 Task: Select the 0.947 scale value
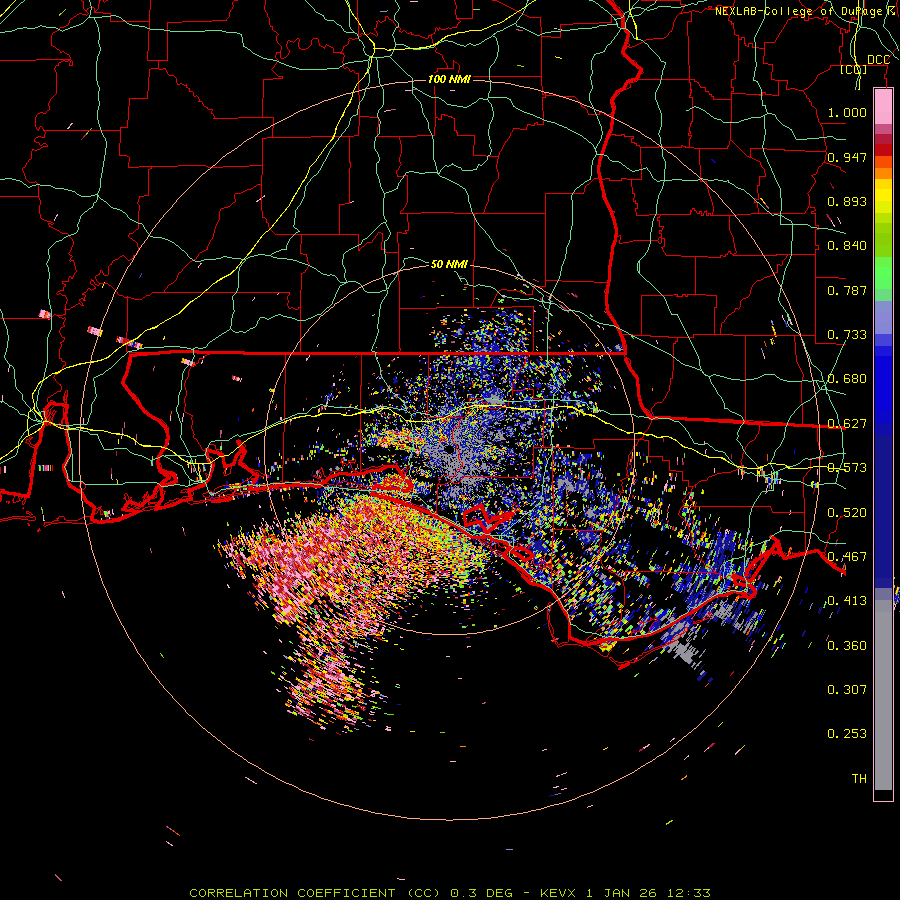click(x=847, y=157)
